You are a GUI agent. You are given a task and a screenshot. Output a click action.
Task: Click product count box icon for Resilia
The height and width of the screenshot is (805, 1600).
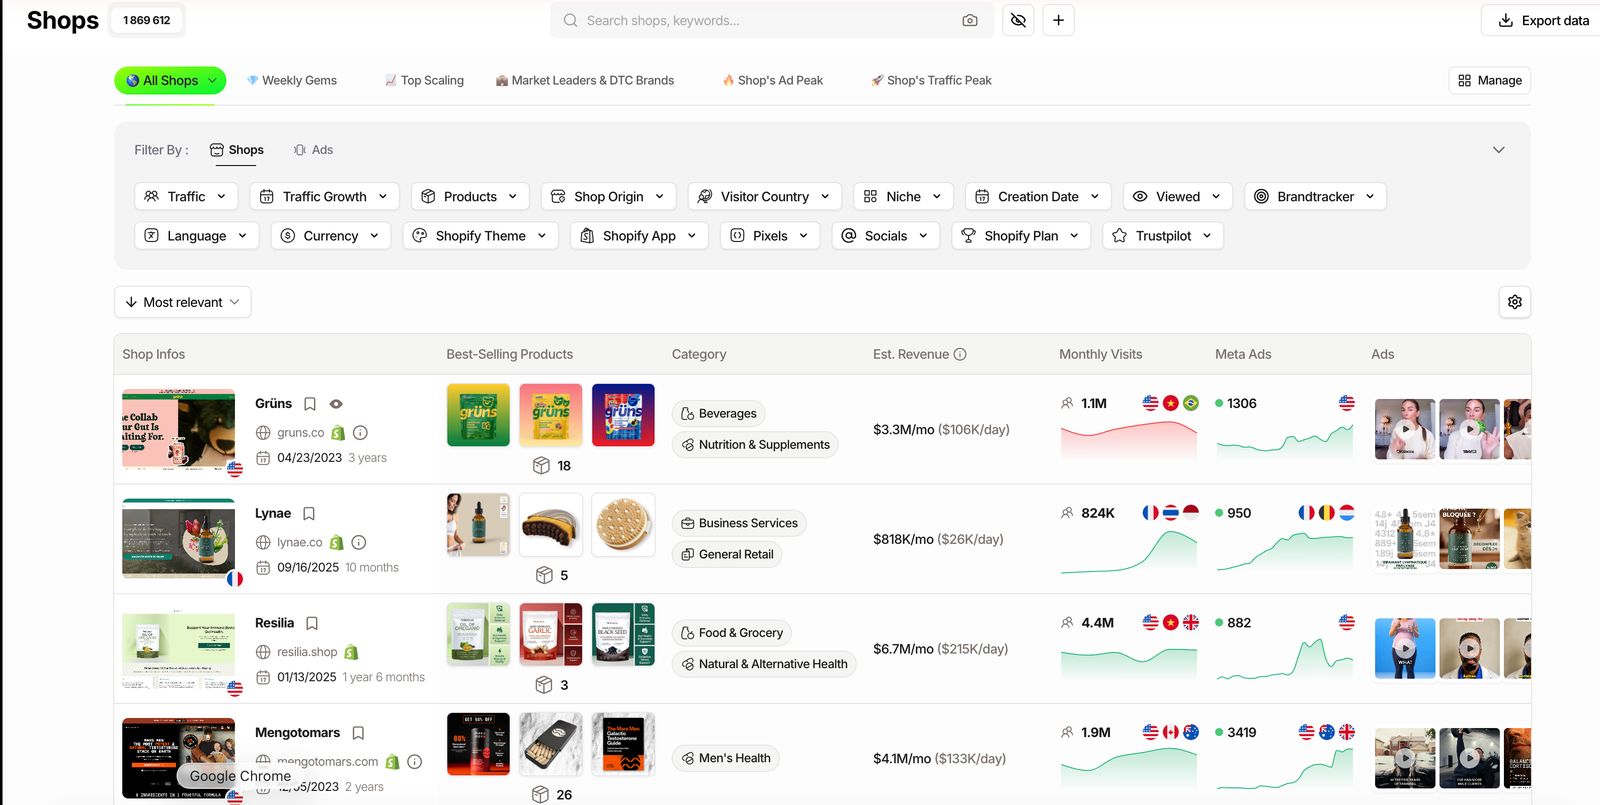[544, 685]
